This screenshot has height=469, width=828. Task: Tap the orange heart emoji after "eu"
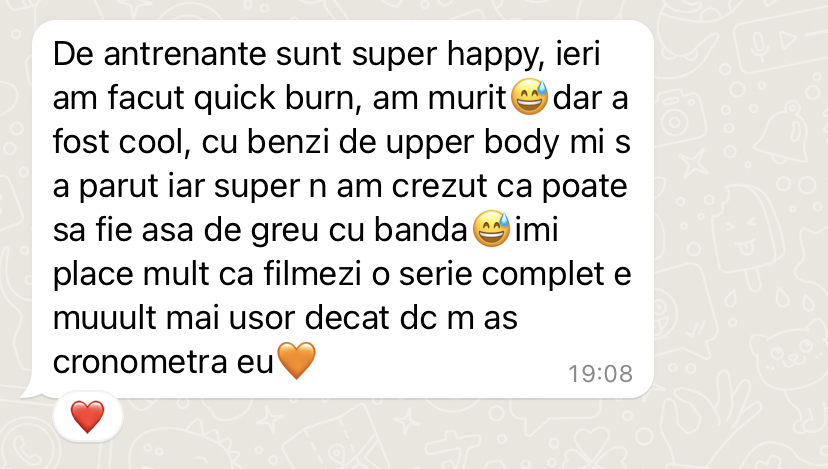[296, 361]
